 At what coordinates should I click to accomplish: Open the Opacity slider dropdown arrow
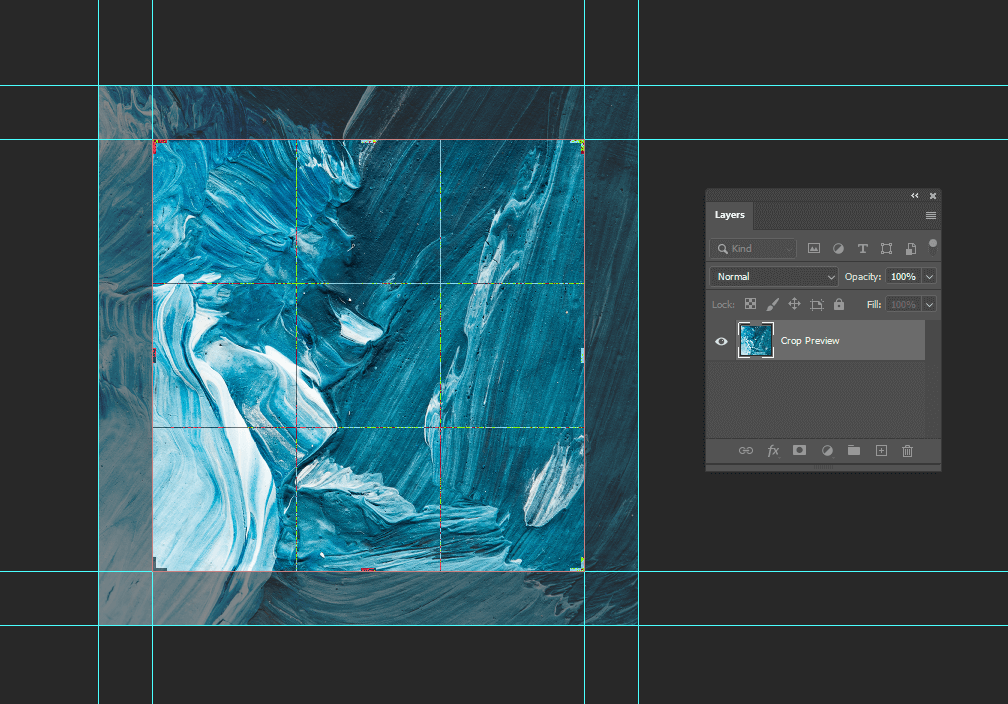930,276
